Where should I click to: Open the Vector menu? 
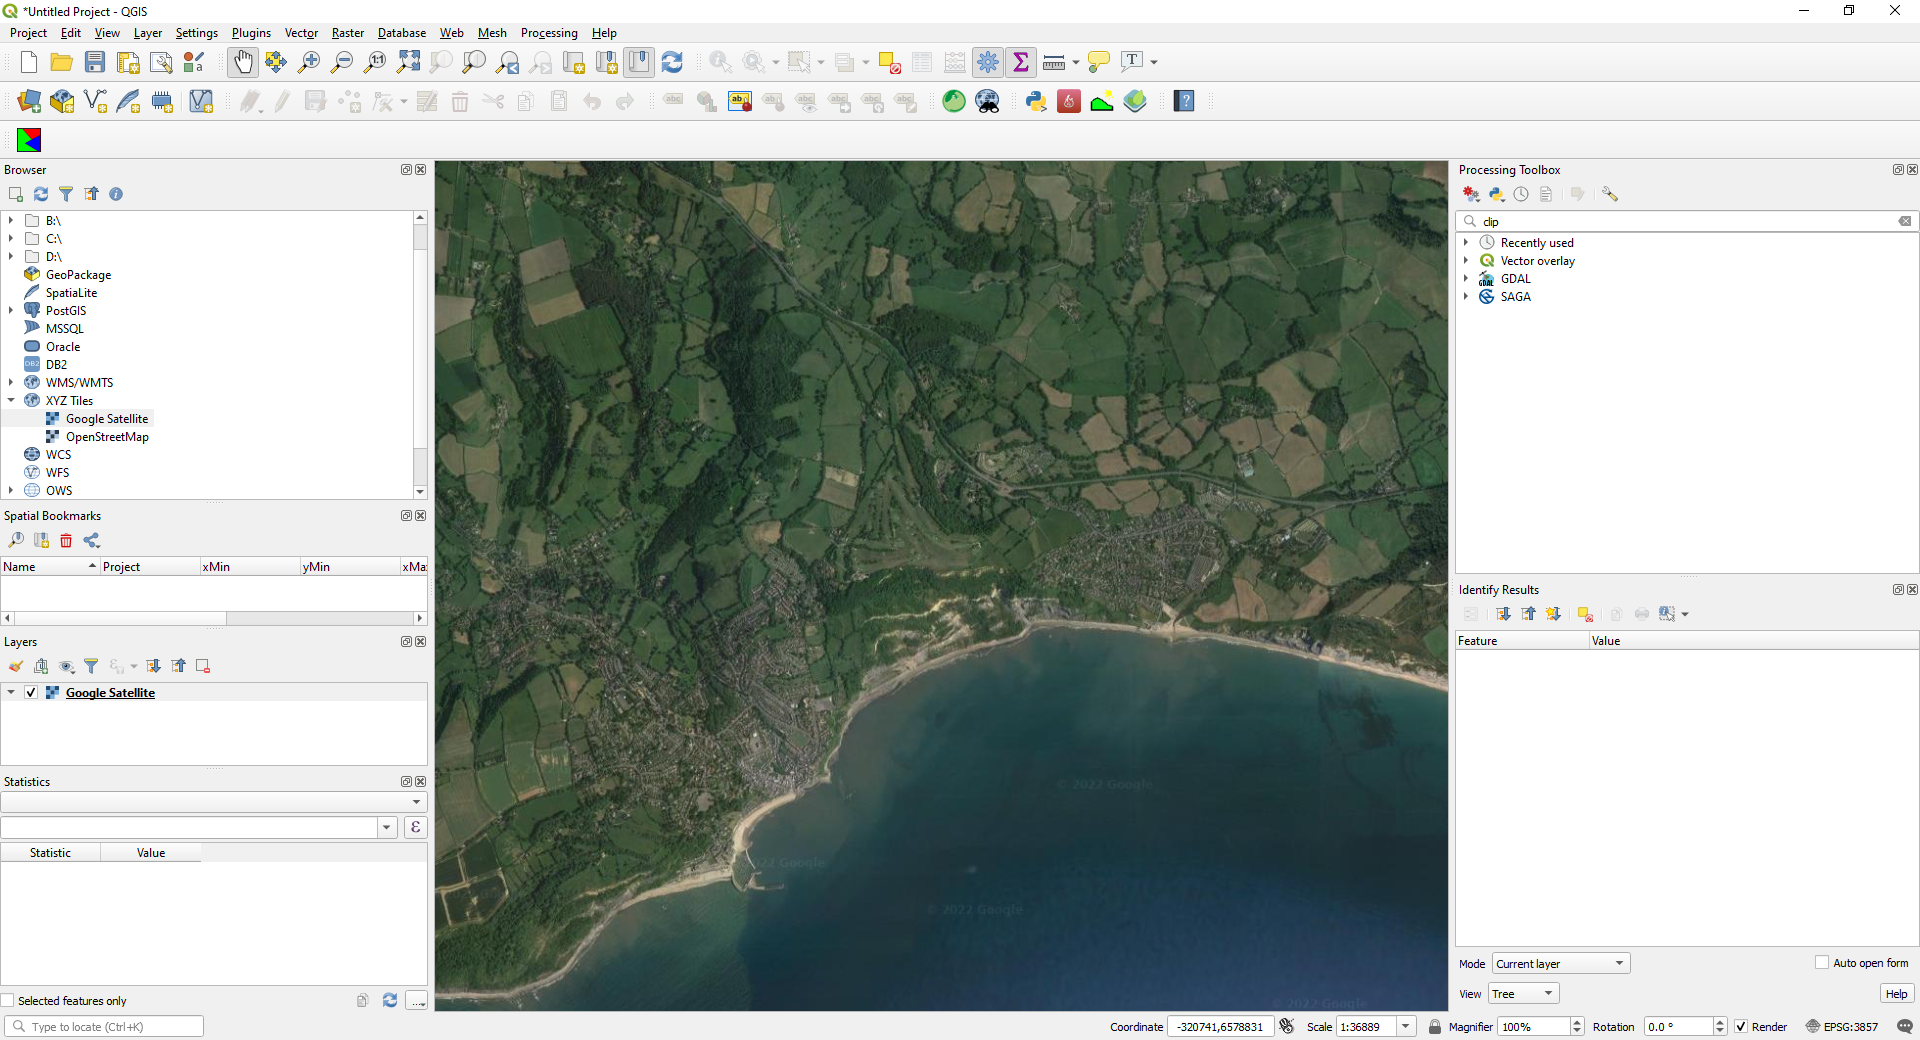point(301,33)
